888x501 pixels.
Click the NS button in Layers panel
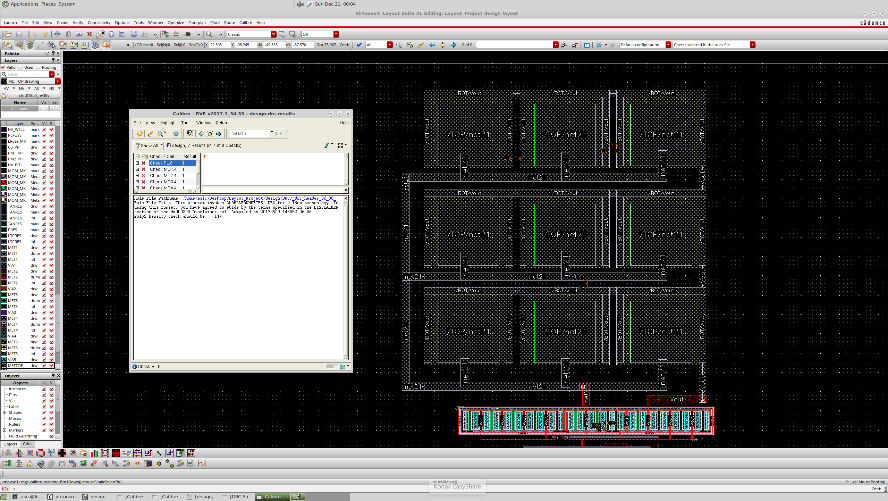click(x=52, y=89)
